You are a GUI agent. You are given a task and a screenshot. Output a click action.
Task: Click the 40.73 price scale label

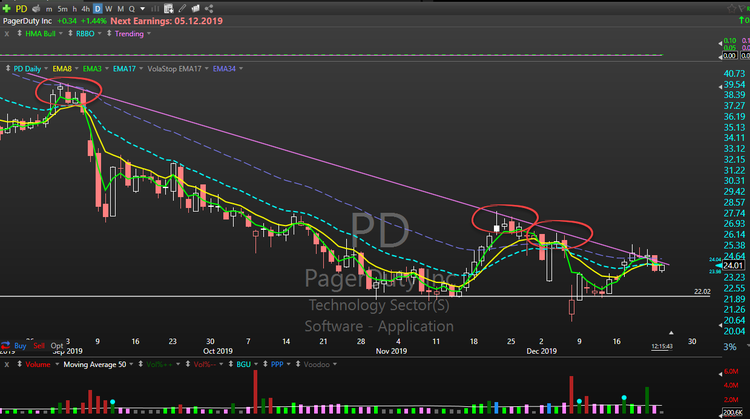[x=734, y=74]
